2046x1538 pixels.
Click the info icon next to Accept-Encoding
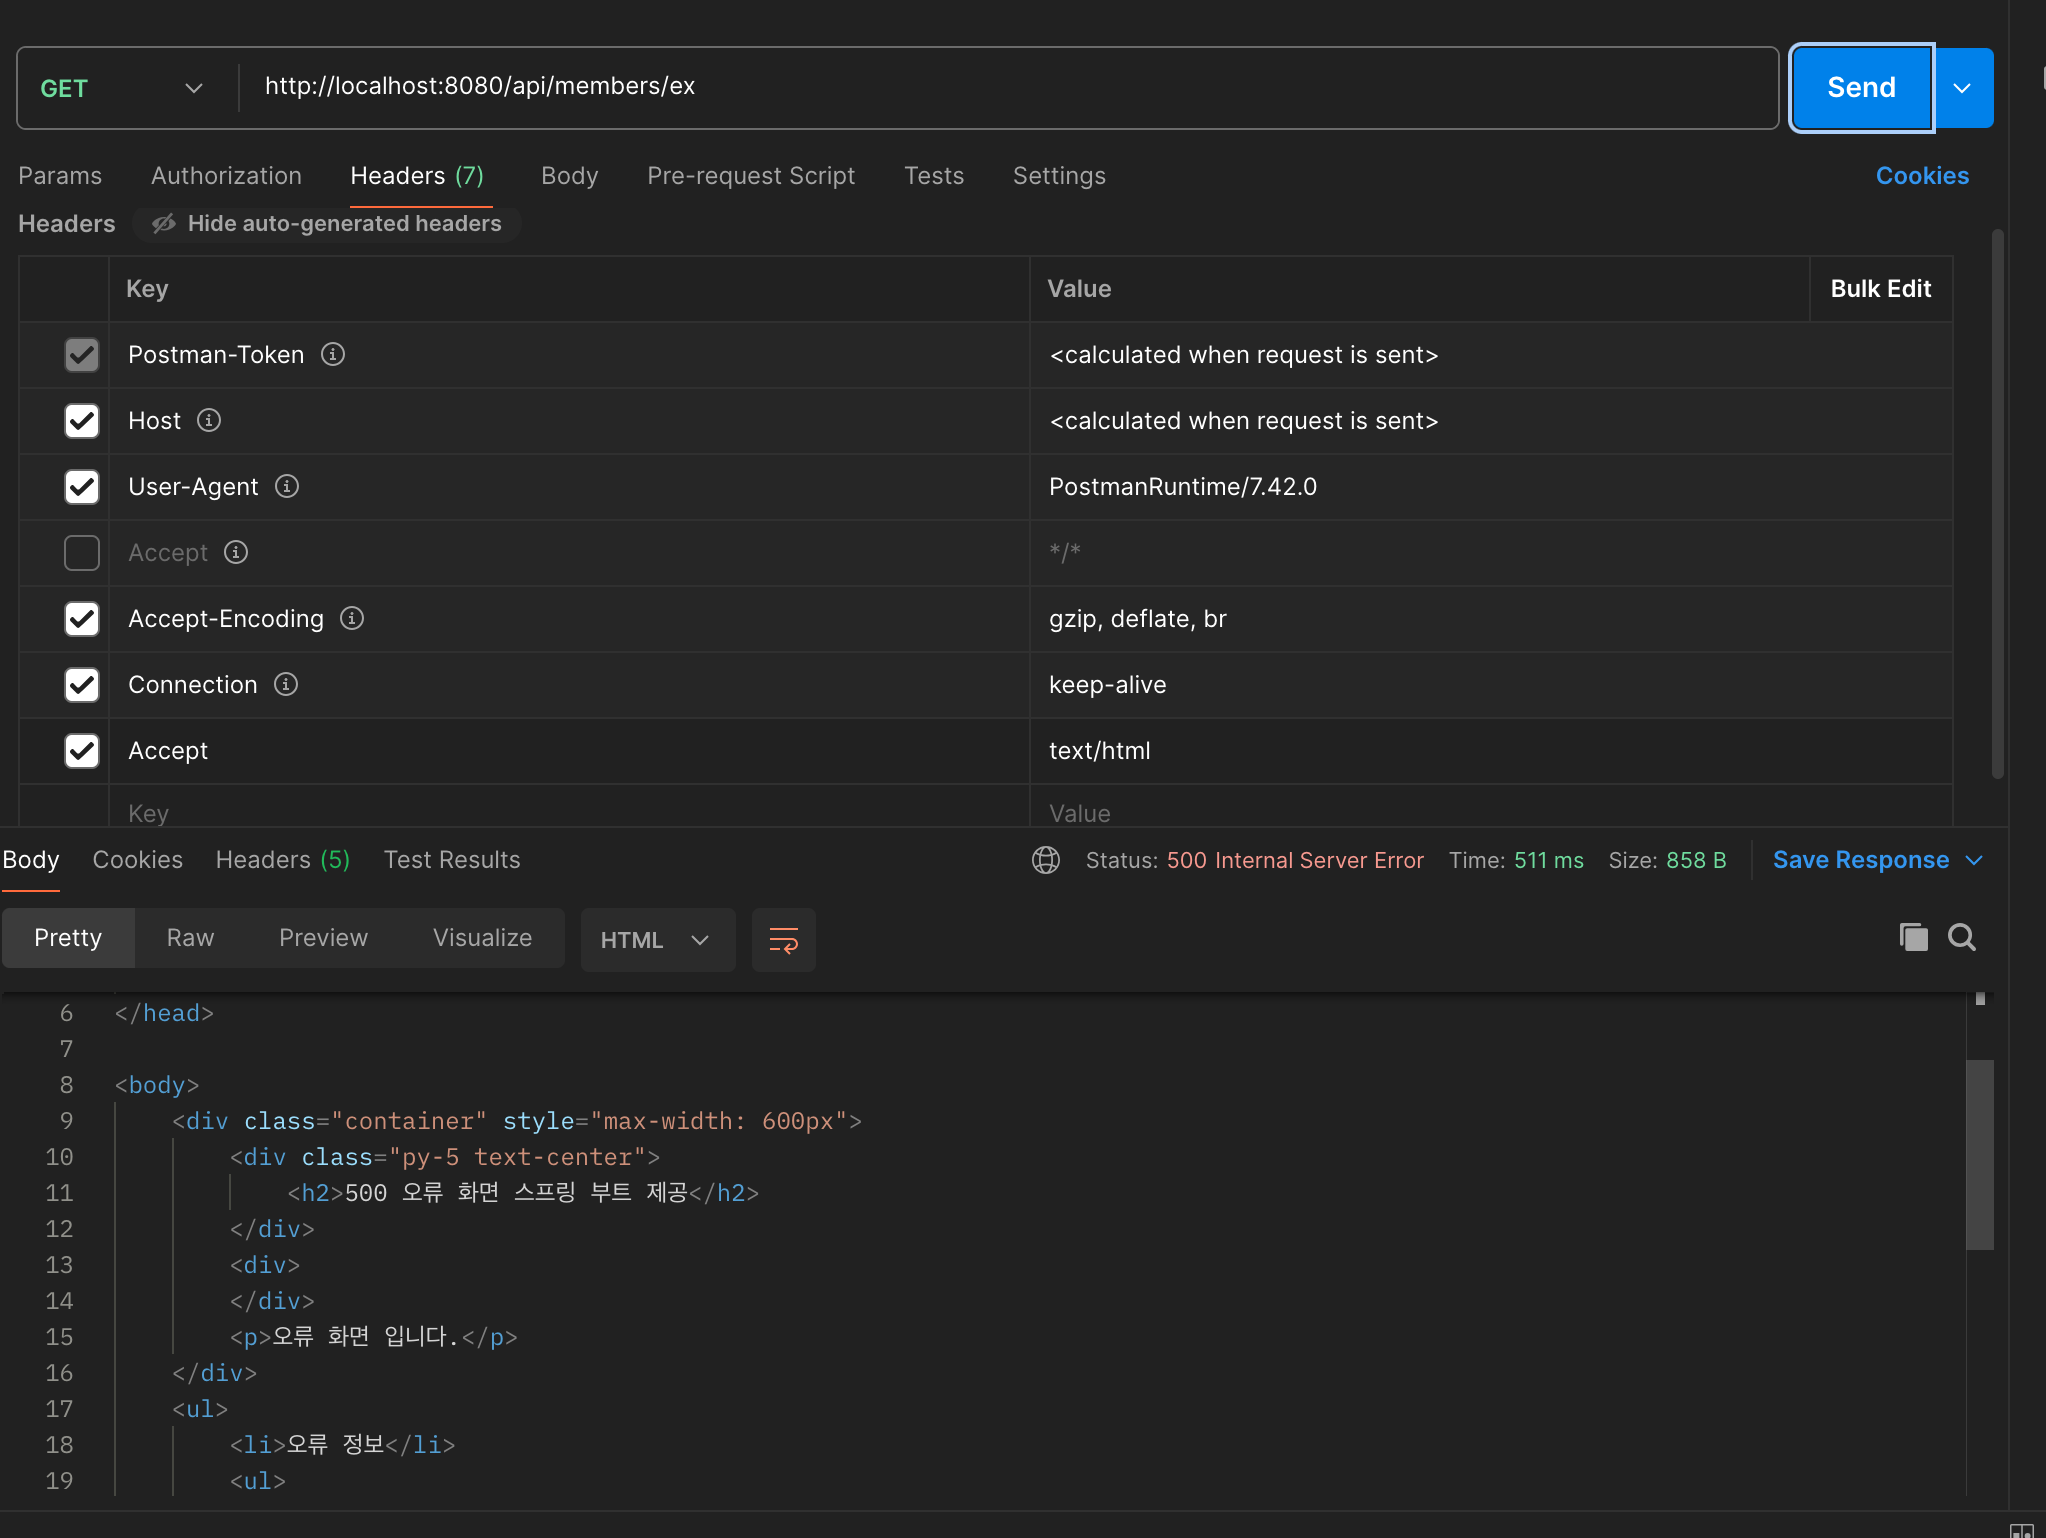point(352,618)
